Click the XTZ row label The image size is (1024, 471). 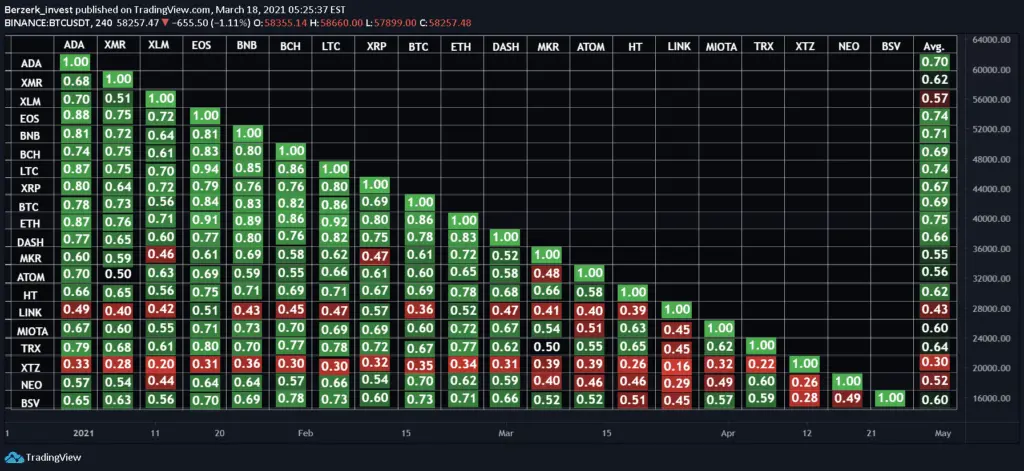(x=30, y=368)
